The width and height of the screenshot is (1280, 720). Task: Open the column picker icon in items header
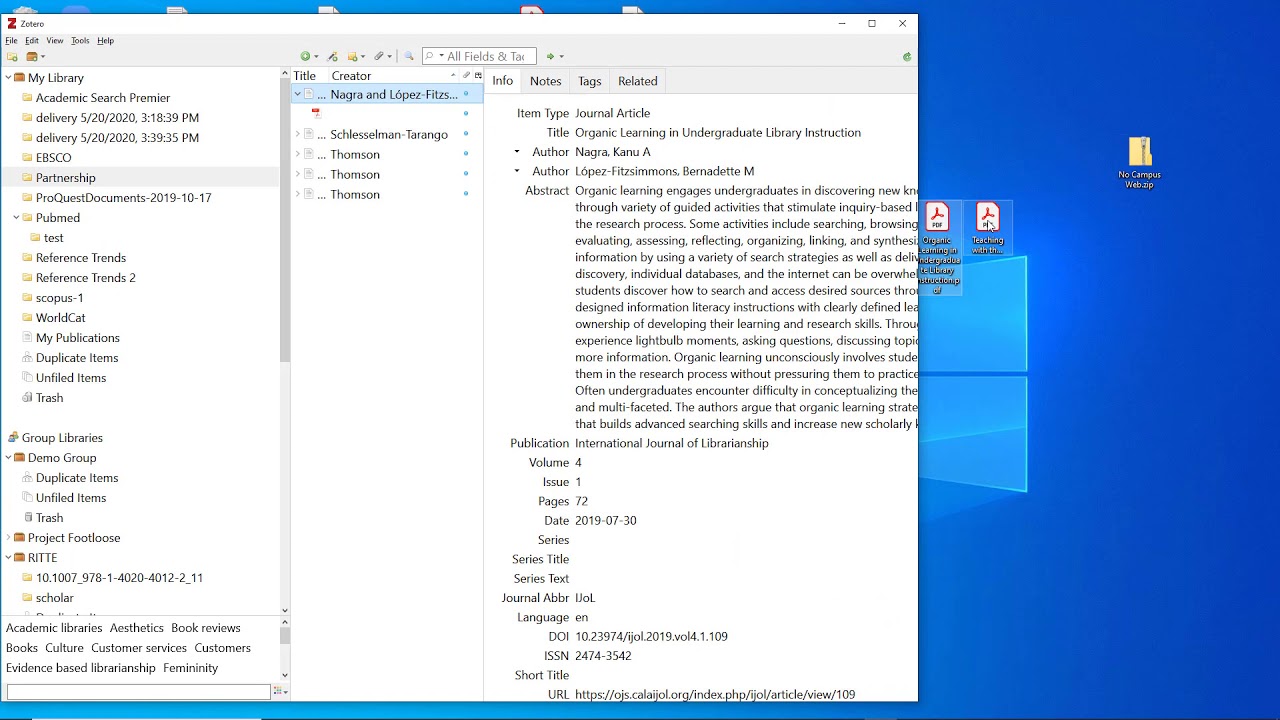pos(478,76)
